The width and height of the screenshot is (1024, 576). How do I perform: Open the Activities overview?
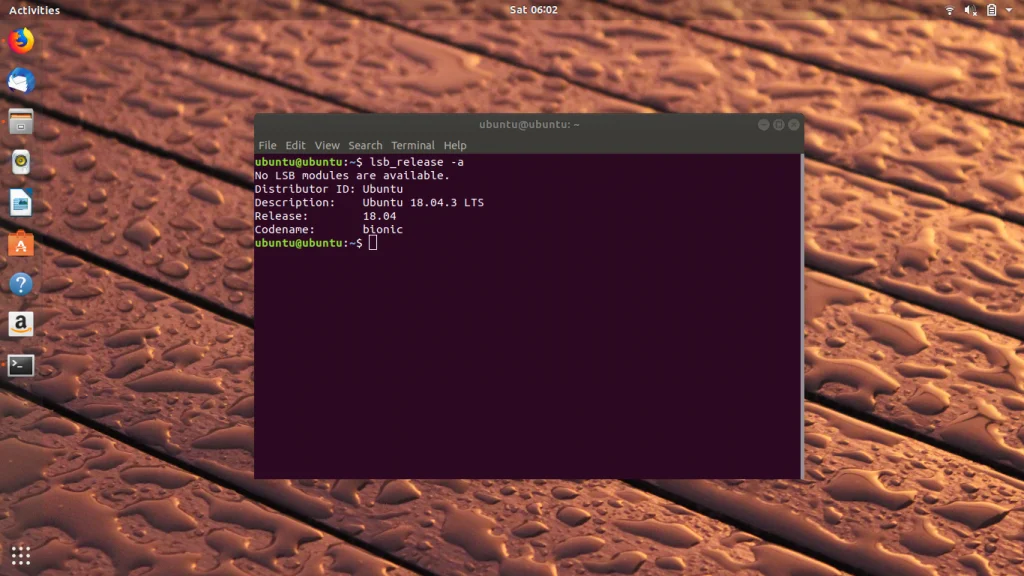(34, 10)
